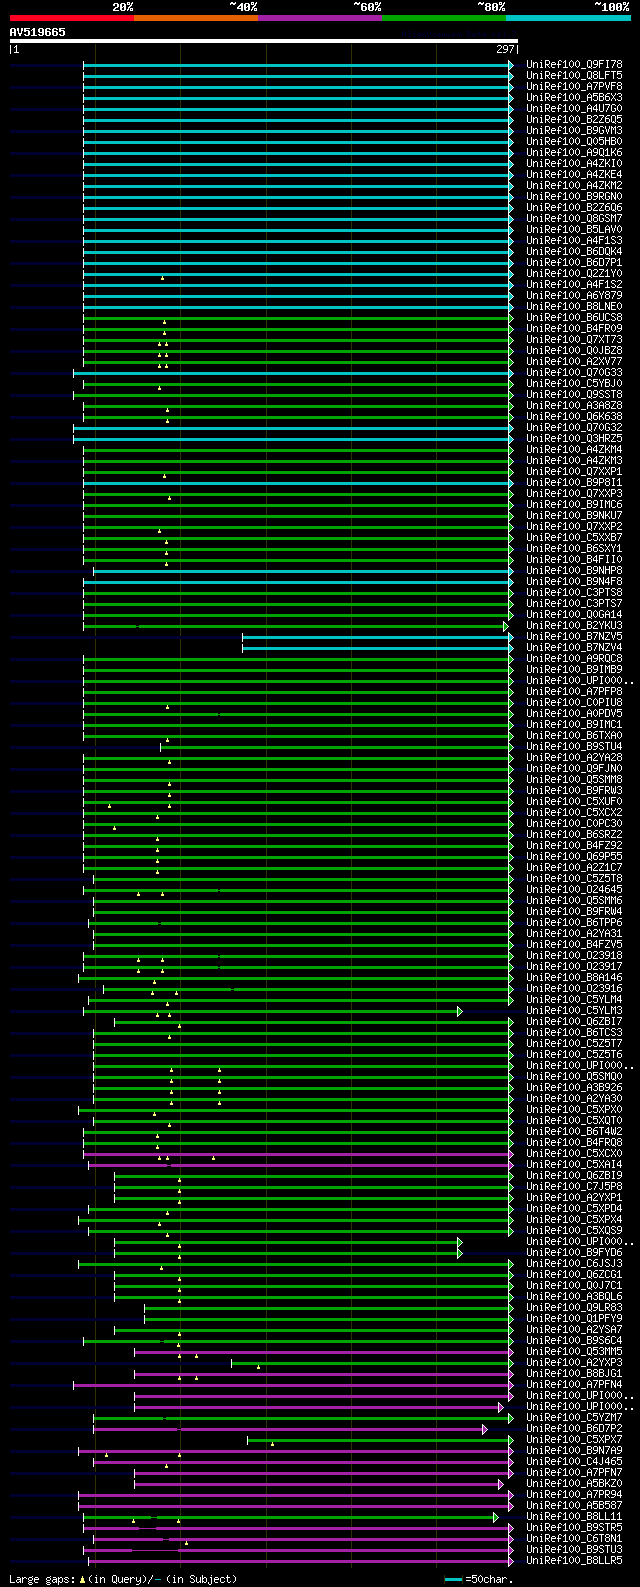Click hit label UniRef100_B6SRZ2

(574, 834)
